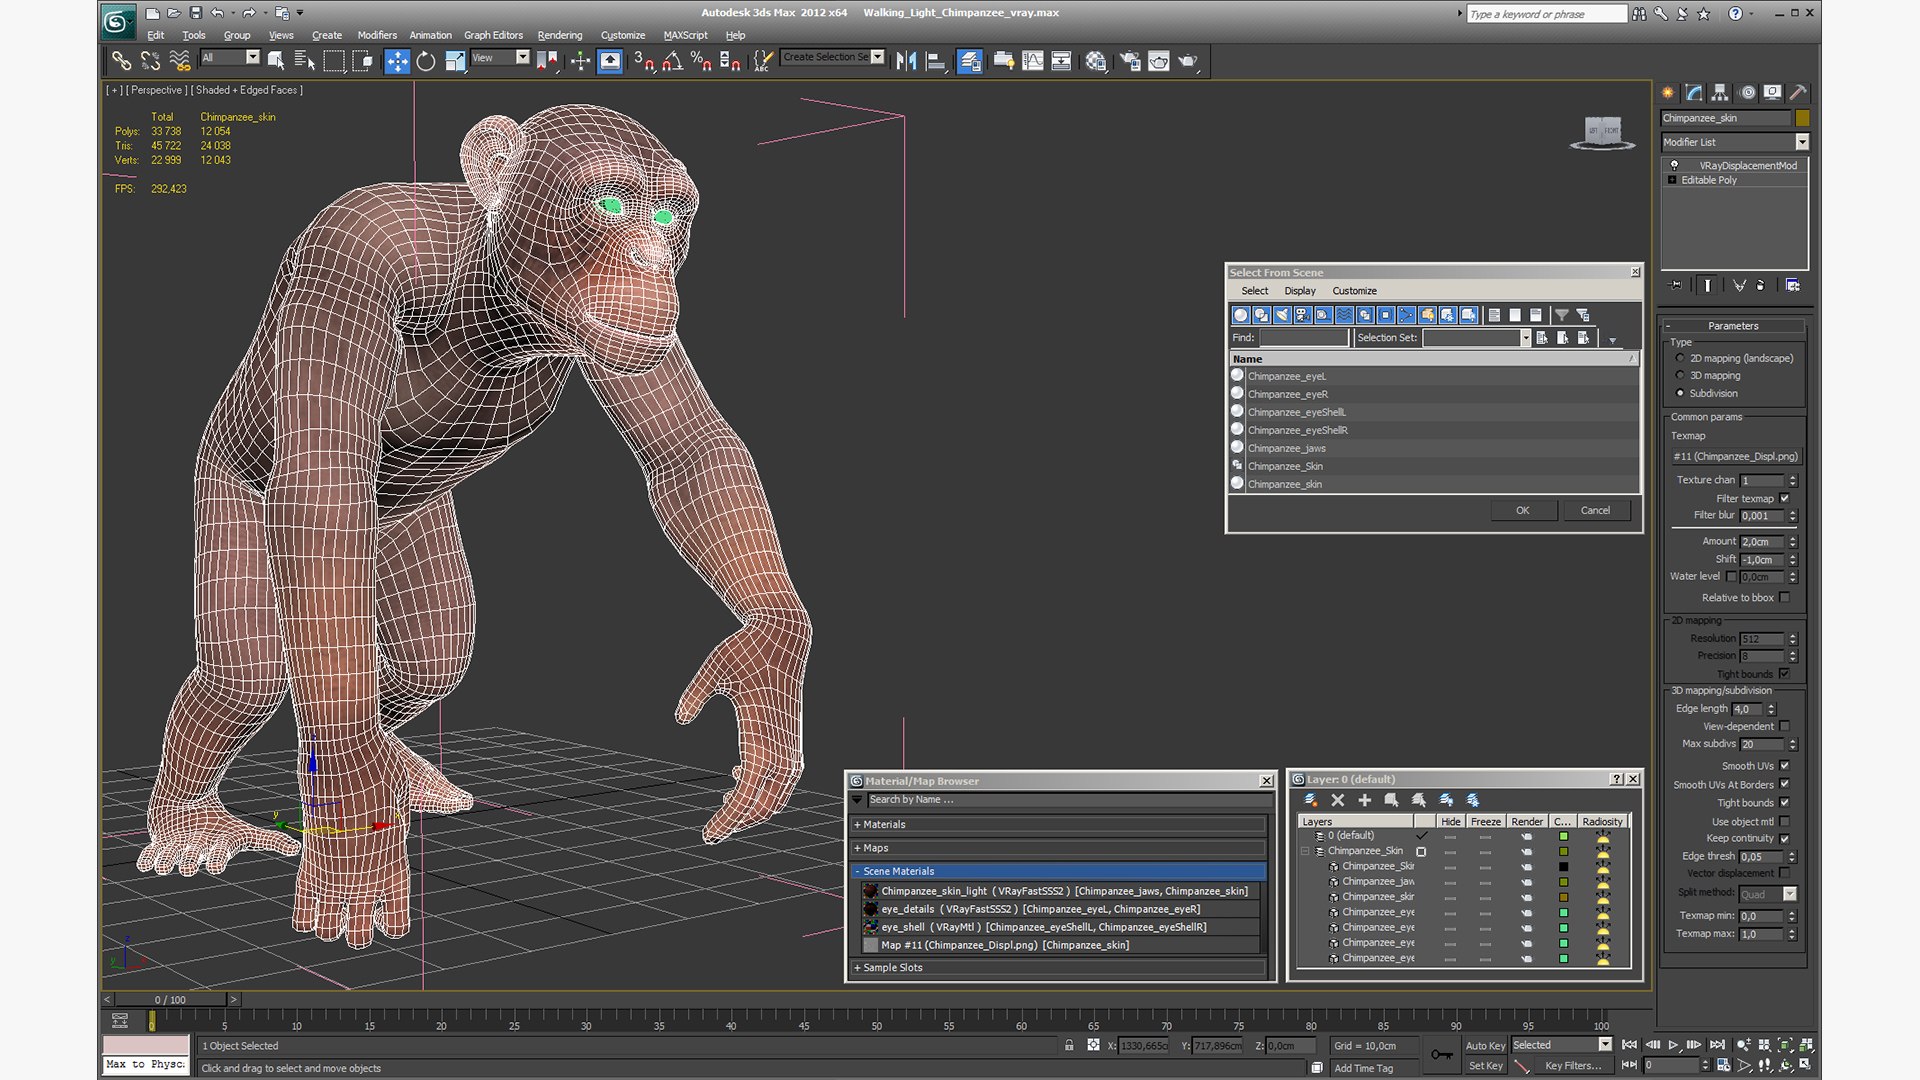Select the 2D mapping (landscape) radio
Viewport: 1920px width, 1080px height.
[1680, 358]
